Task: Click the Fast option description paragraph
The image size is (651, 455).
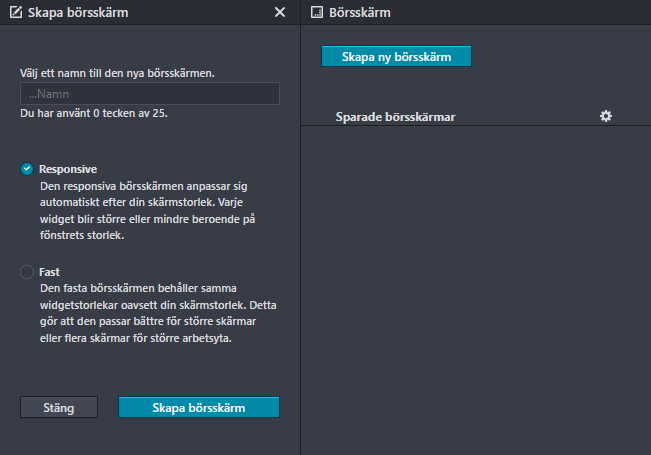Action: pyautogui.click(x=158, y=313)
